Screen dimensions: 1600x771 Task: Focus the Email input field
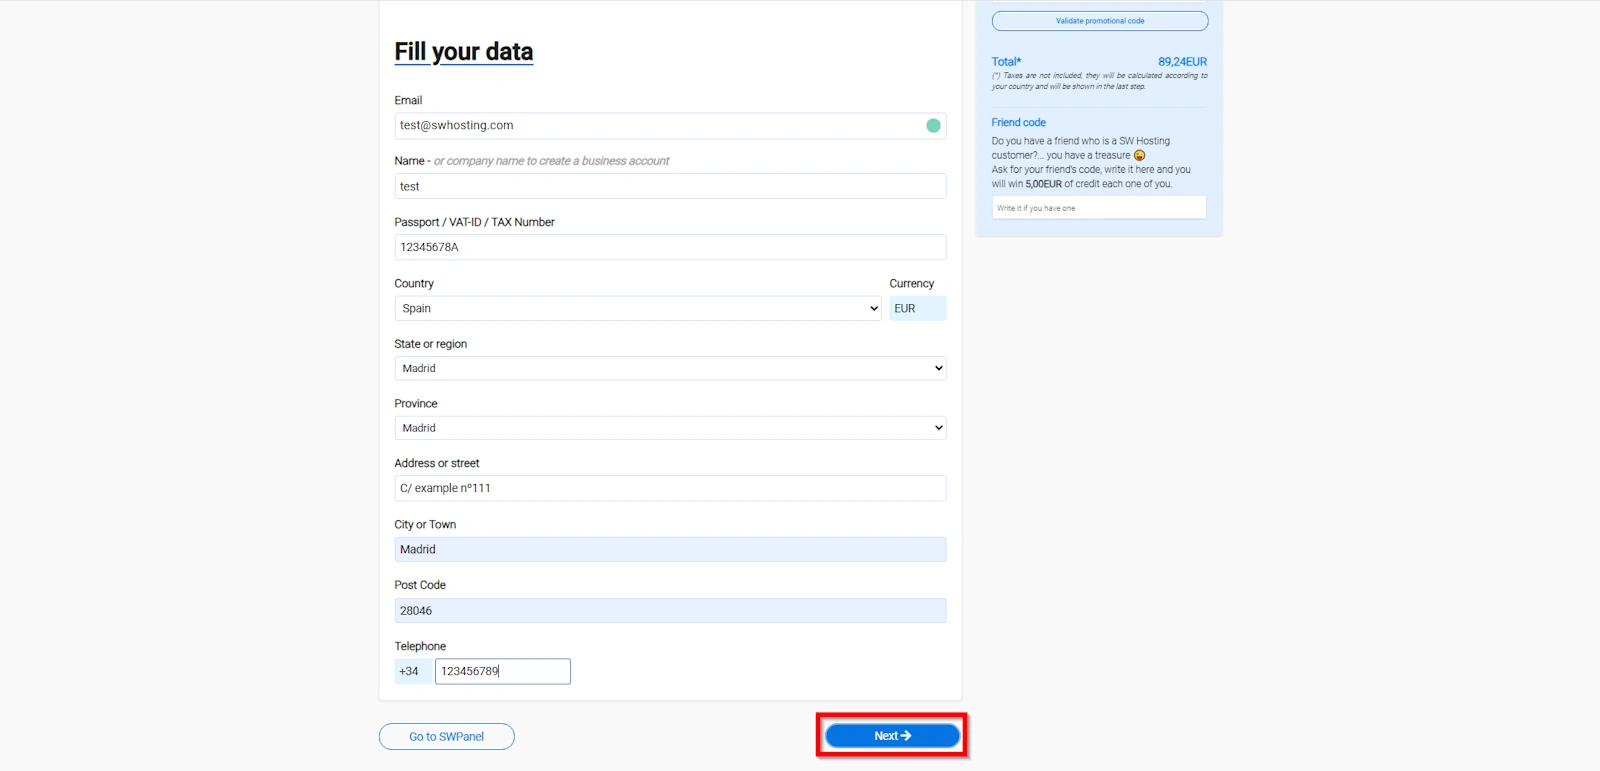(655, 126)
